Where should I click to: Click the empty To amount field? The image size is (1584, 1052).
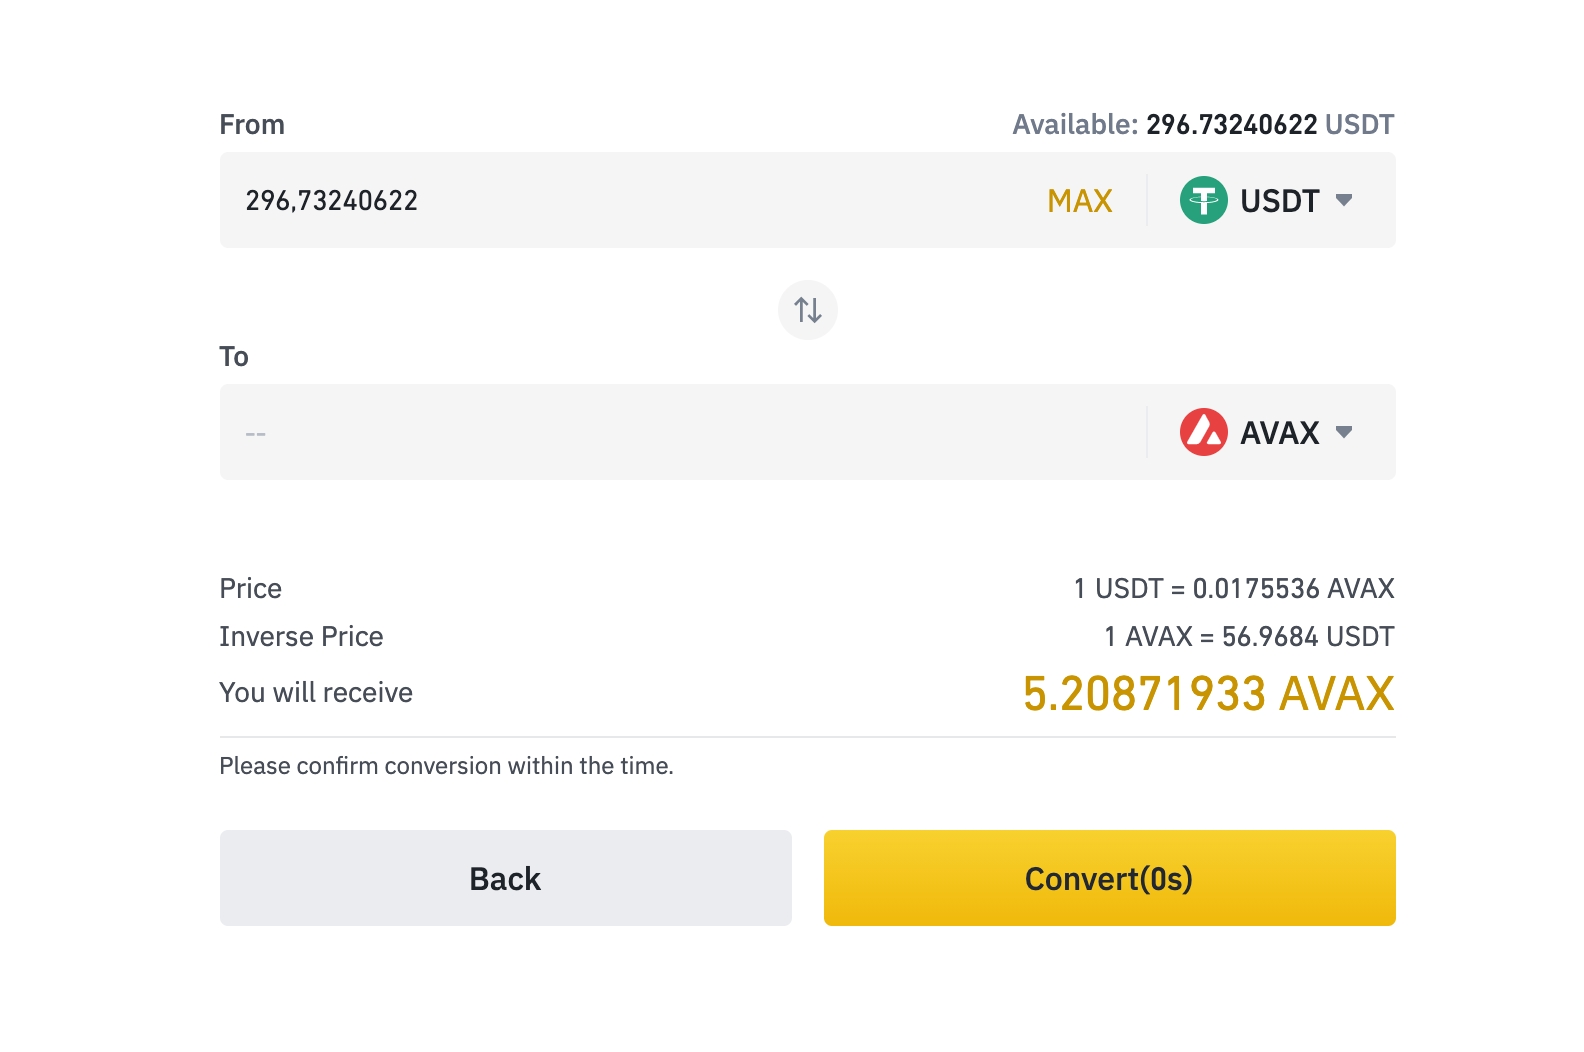tap(680, 432)
